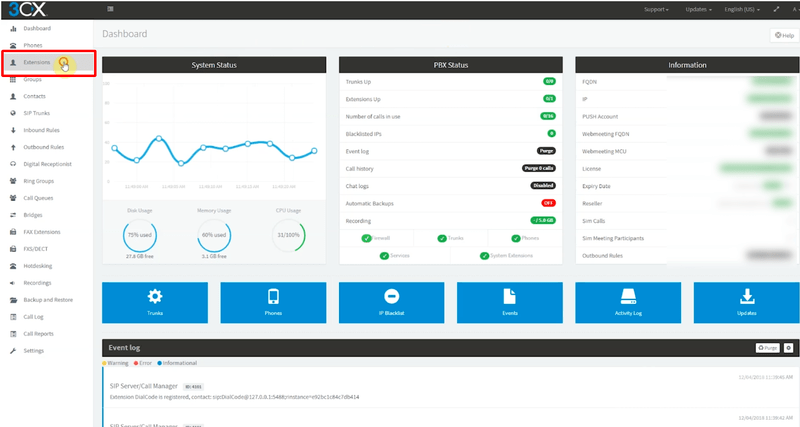This screenshot has height=427, width=800.
Task: Open the Events tile with document icon
Action: pyautogui.click(x=509, y=303)
